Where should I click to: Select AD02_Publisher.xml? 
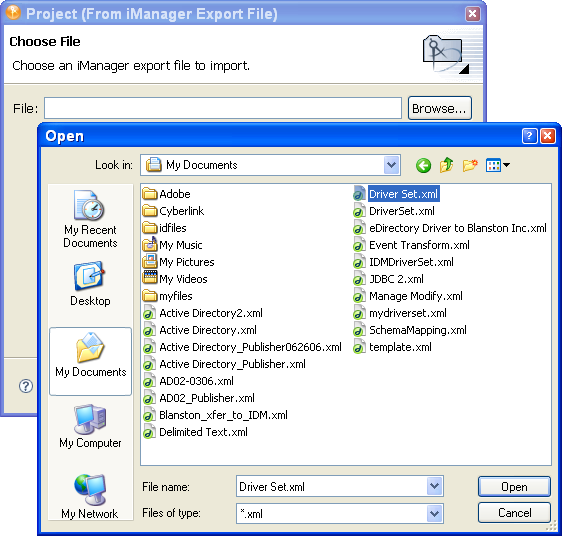pyautogui.click(x=199, y=398)
